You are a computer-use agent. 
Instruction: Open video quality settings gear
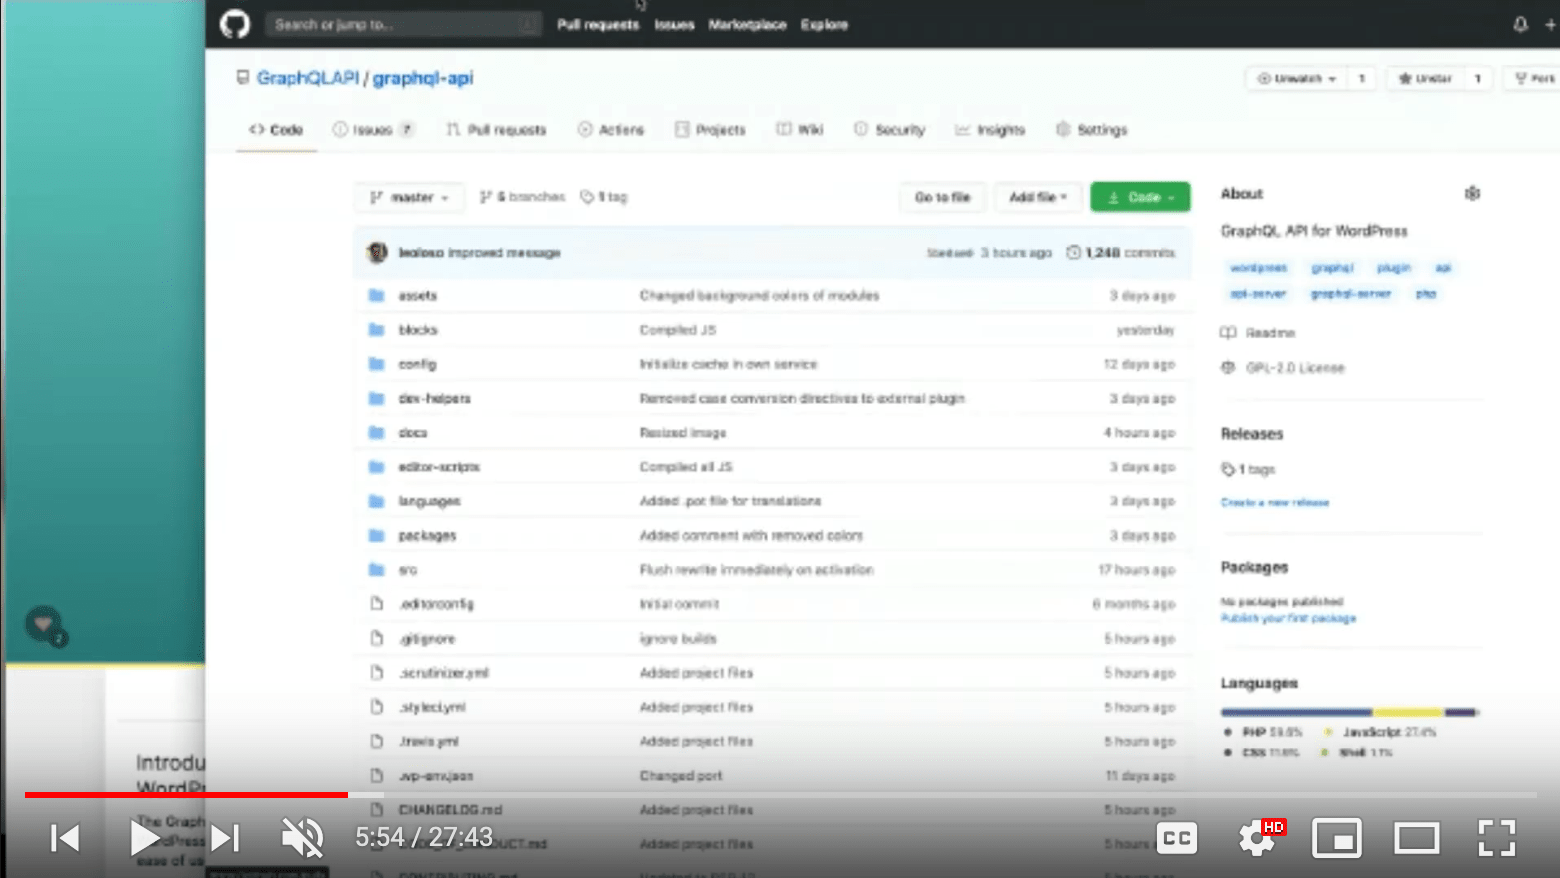pyautogui.click(x=1257, y=838)
